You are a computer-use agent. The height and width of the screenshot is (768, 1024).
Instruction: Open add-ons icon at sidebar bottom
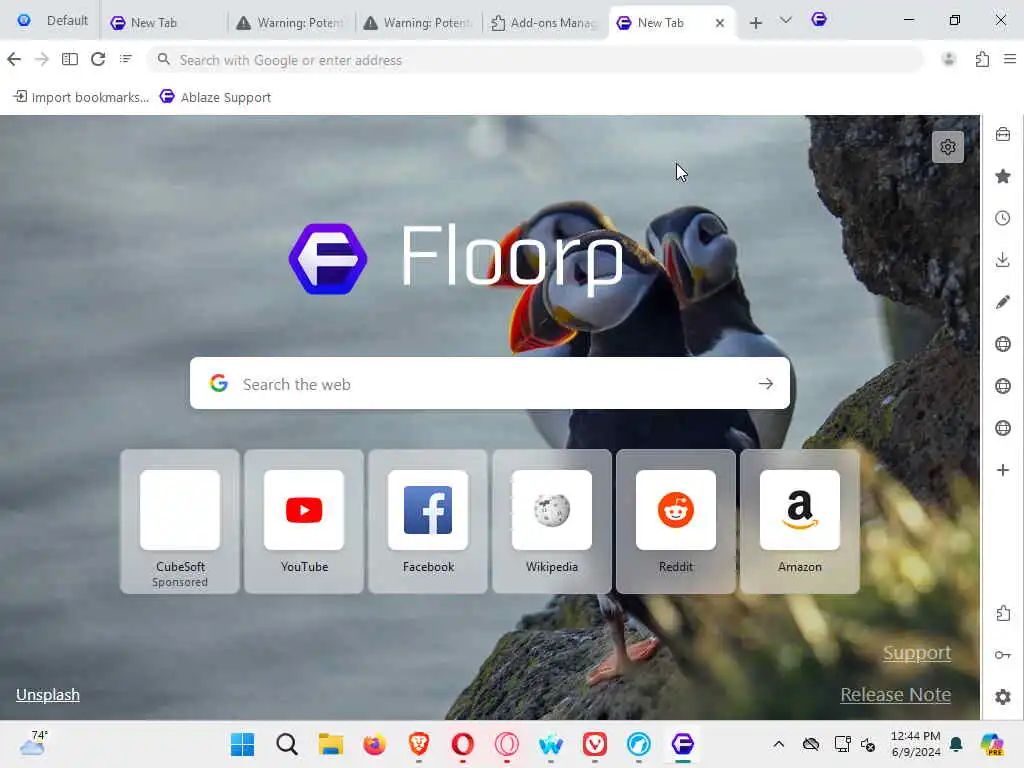pyautogui.click(x=1003, y=613)
